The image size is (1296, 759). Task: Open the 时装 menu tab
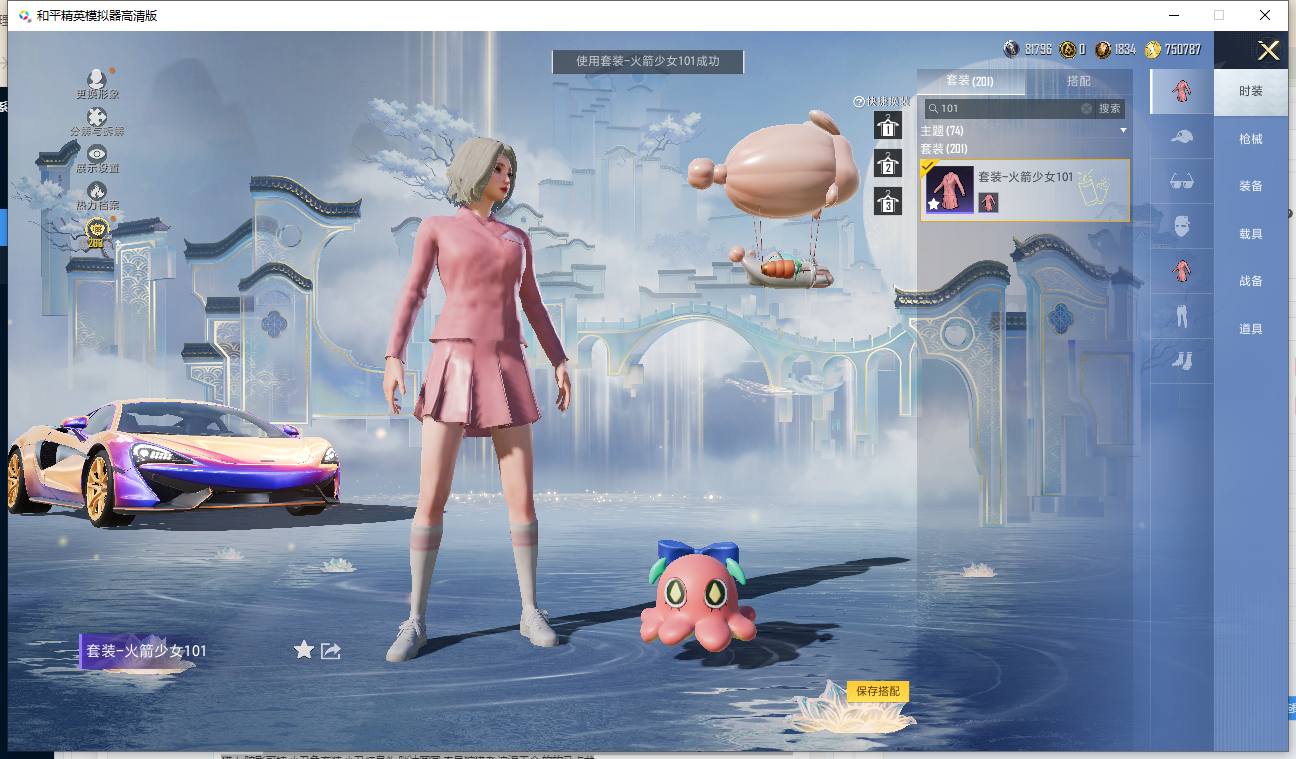click(x=1251, y=91)
